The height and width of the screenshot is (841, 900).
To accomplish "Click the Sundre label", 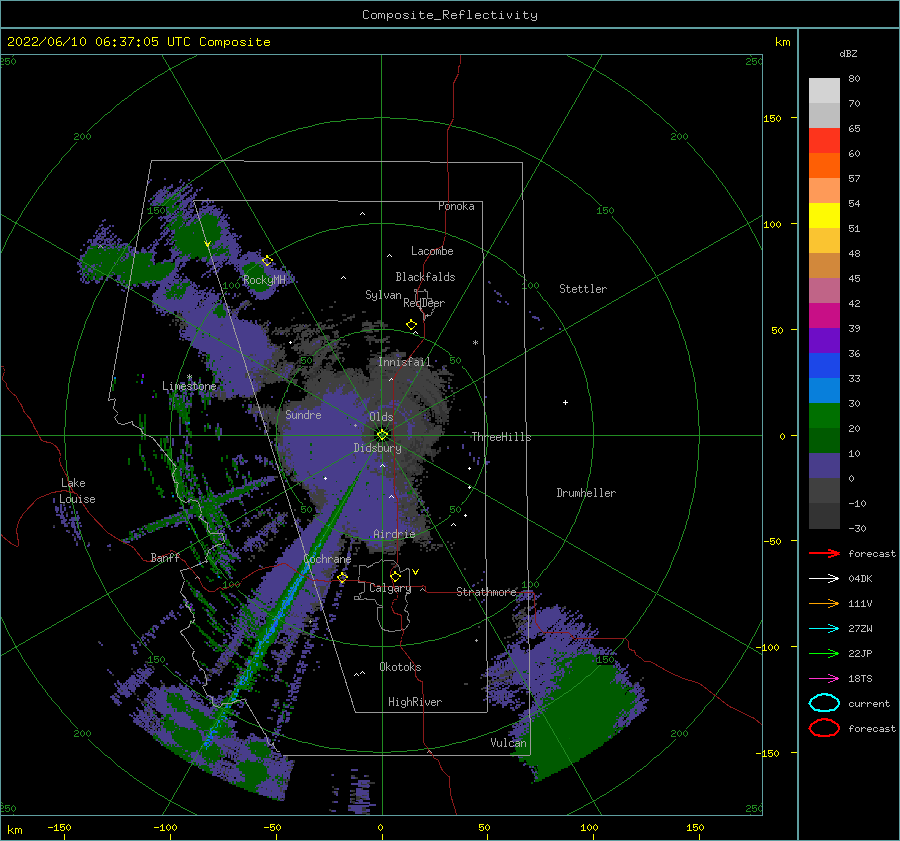I will click(303, 414).
